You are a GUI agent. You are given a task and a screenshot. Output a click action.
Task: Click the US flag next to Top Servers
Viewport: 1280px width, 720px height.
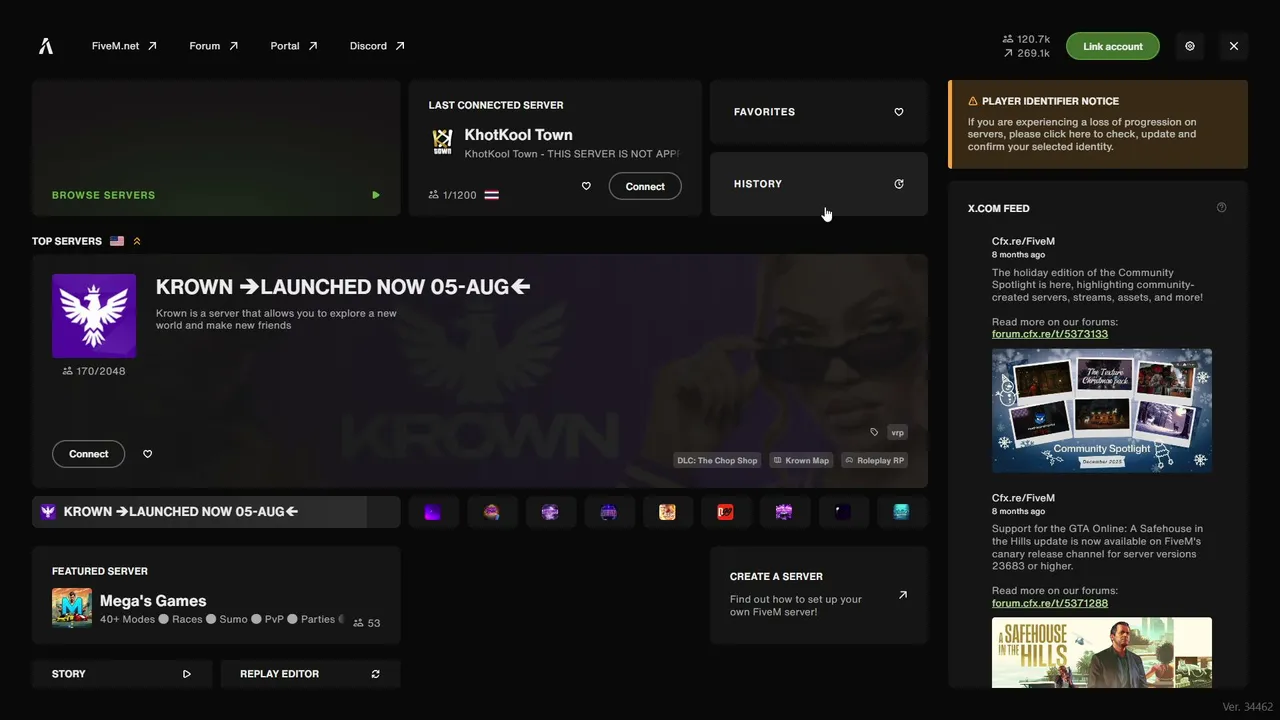click(x=117, y=241)
